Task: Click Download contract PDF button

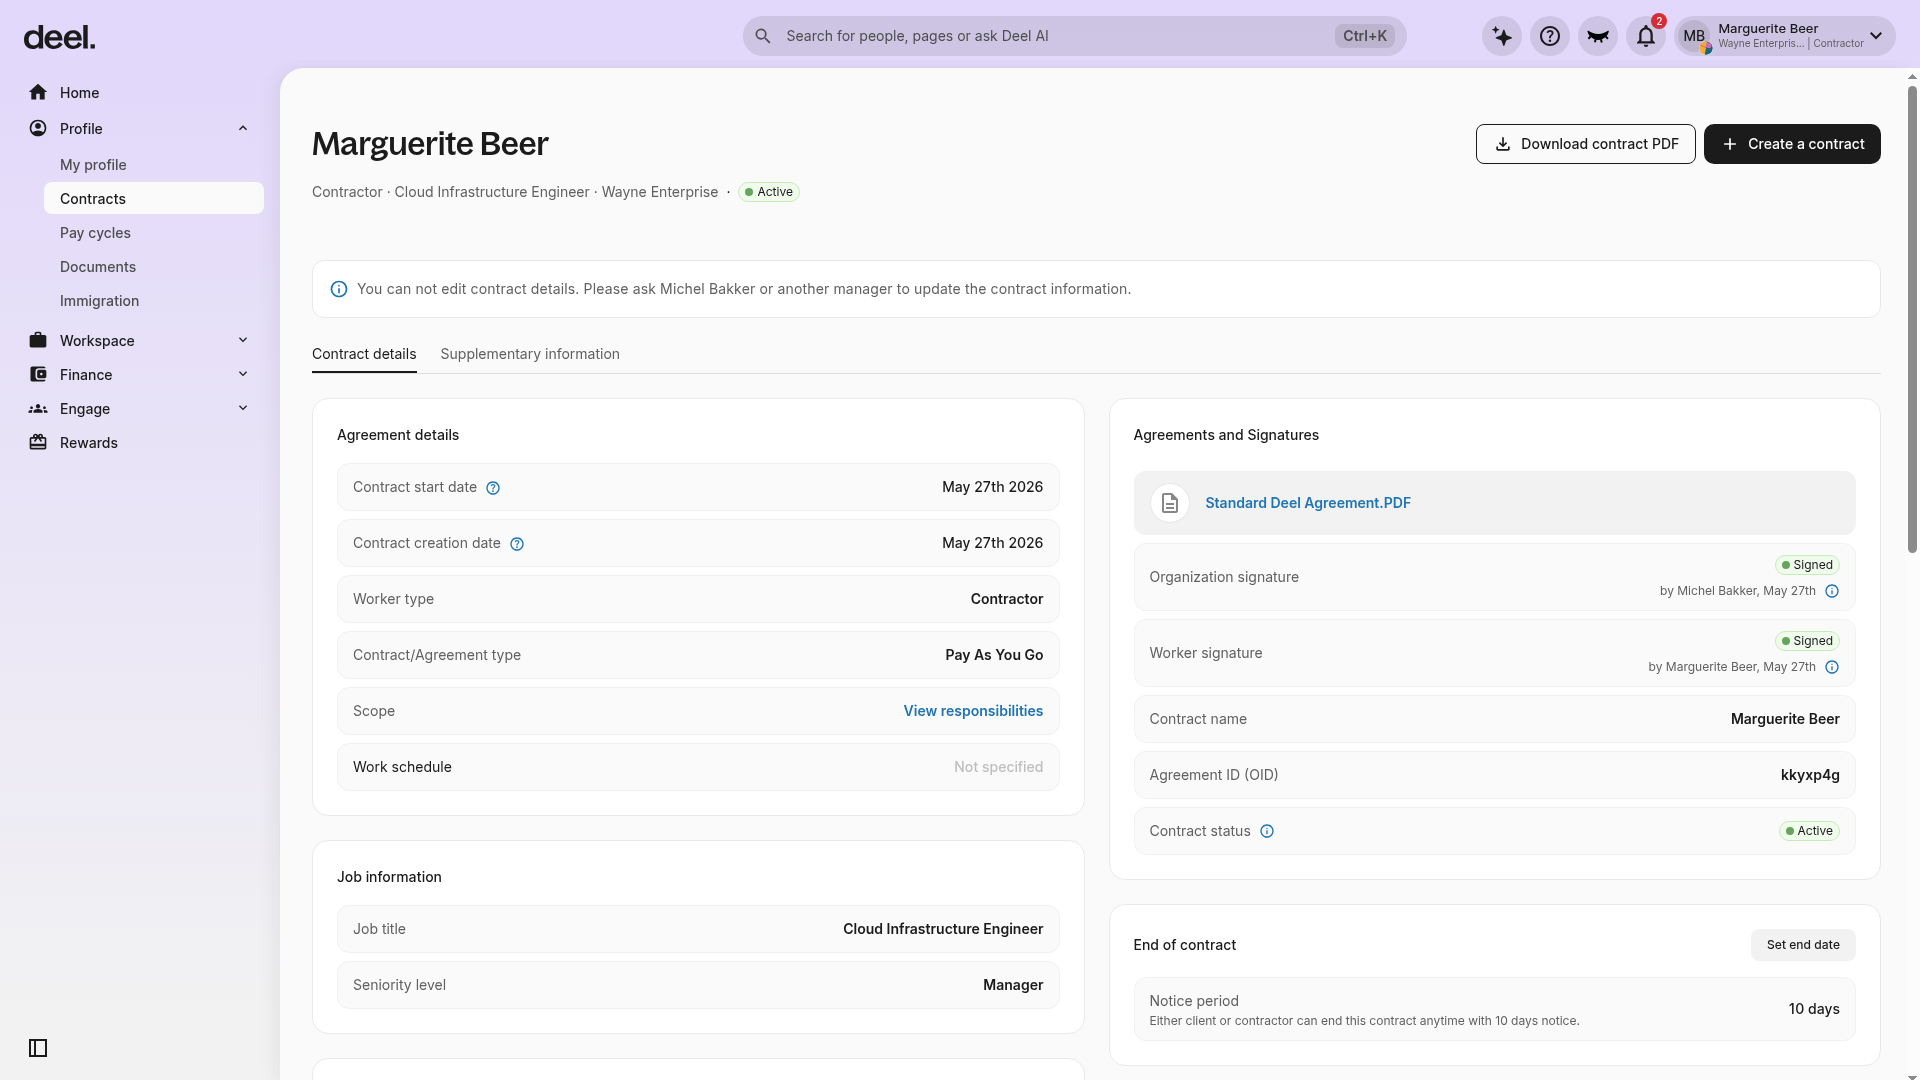Action: (1586, 144)
